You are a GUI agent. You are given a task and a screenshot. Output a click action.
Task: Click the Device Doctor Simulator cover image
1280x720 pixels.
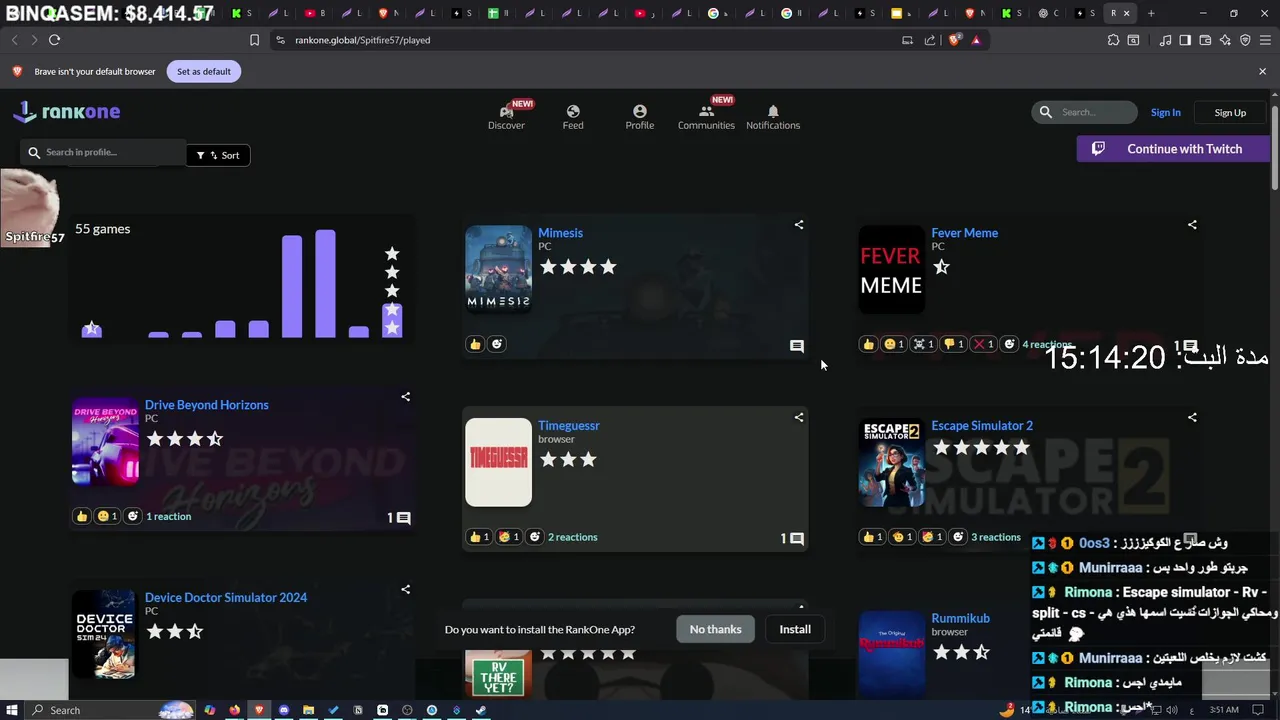coord(103,634)
